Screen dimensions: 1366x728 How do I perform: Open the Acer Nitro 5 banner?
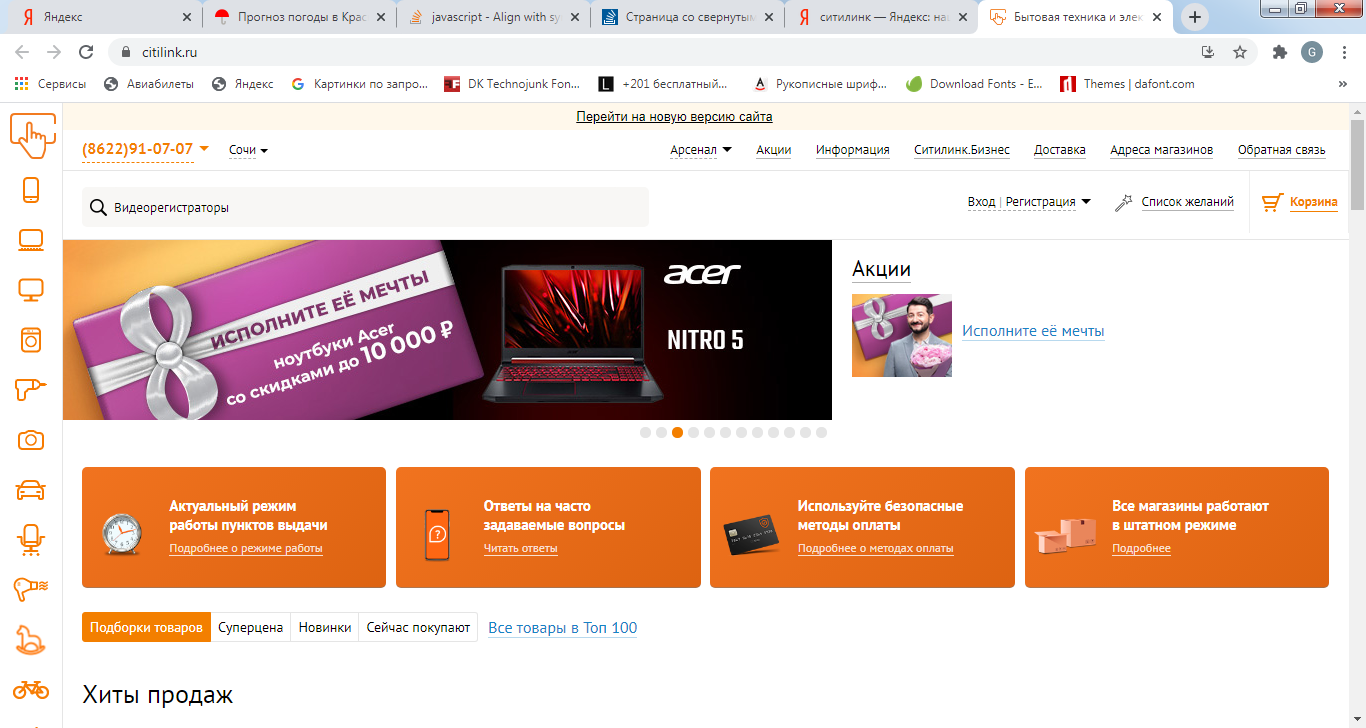tap(447, 330)
